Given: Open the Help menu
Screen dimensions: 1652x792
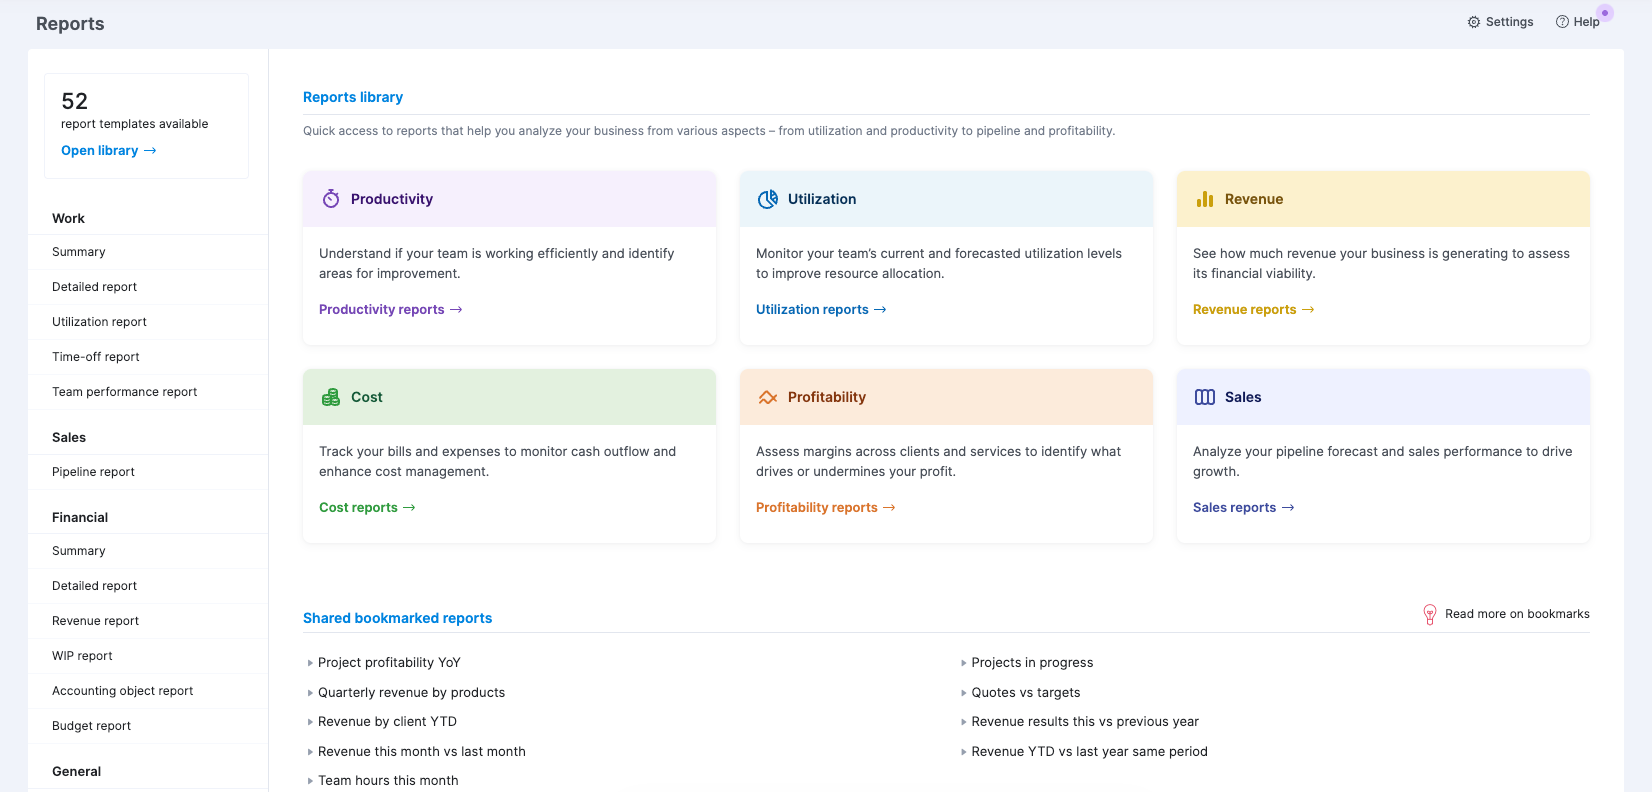Looking at the screenshot, I should pyautogui.click(x=1578, y=22).
